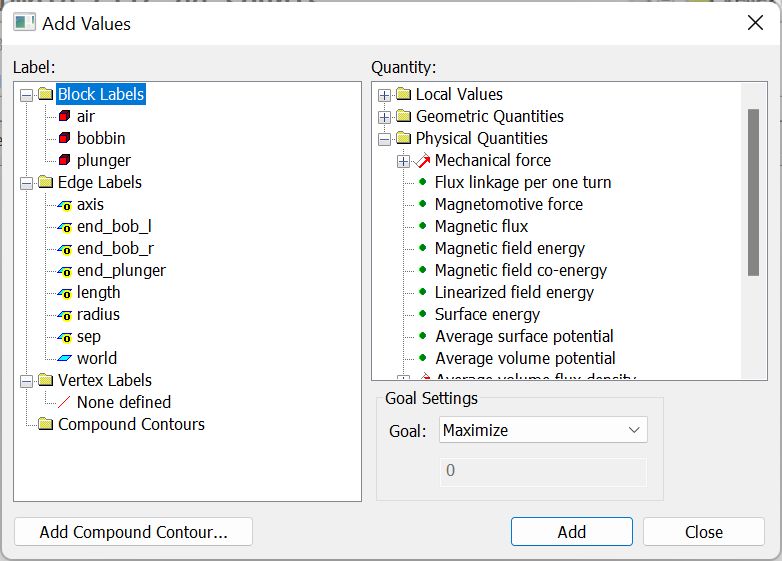Click the plunger block icon

point(65,160)
